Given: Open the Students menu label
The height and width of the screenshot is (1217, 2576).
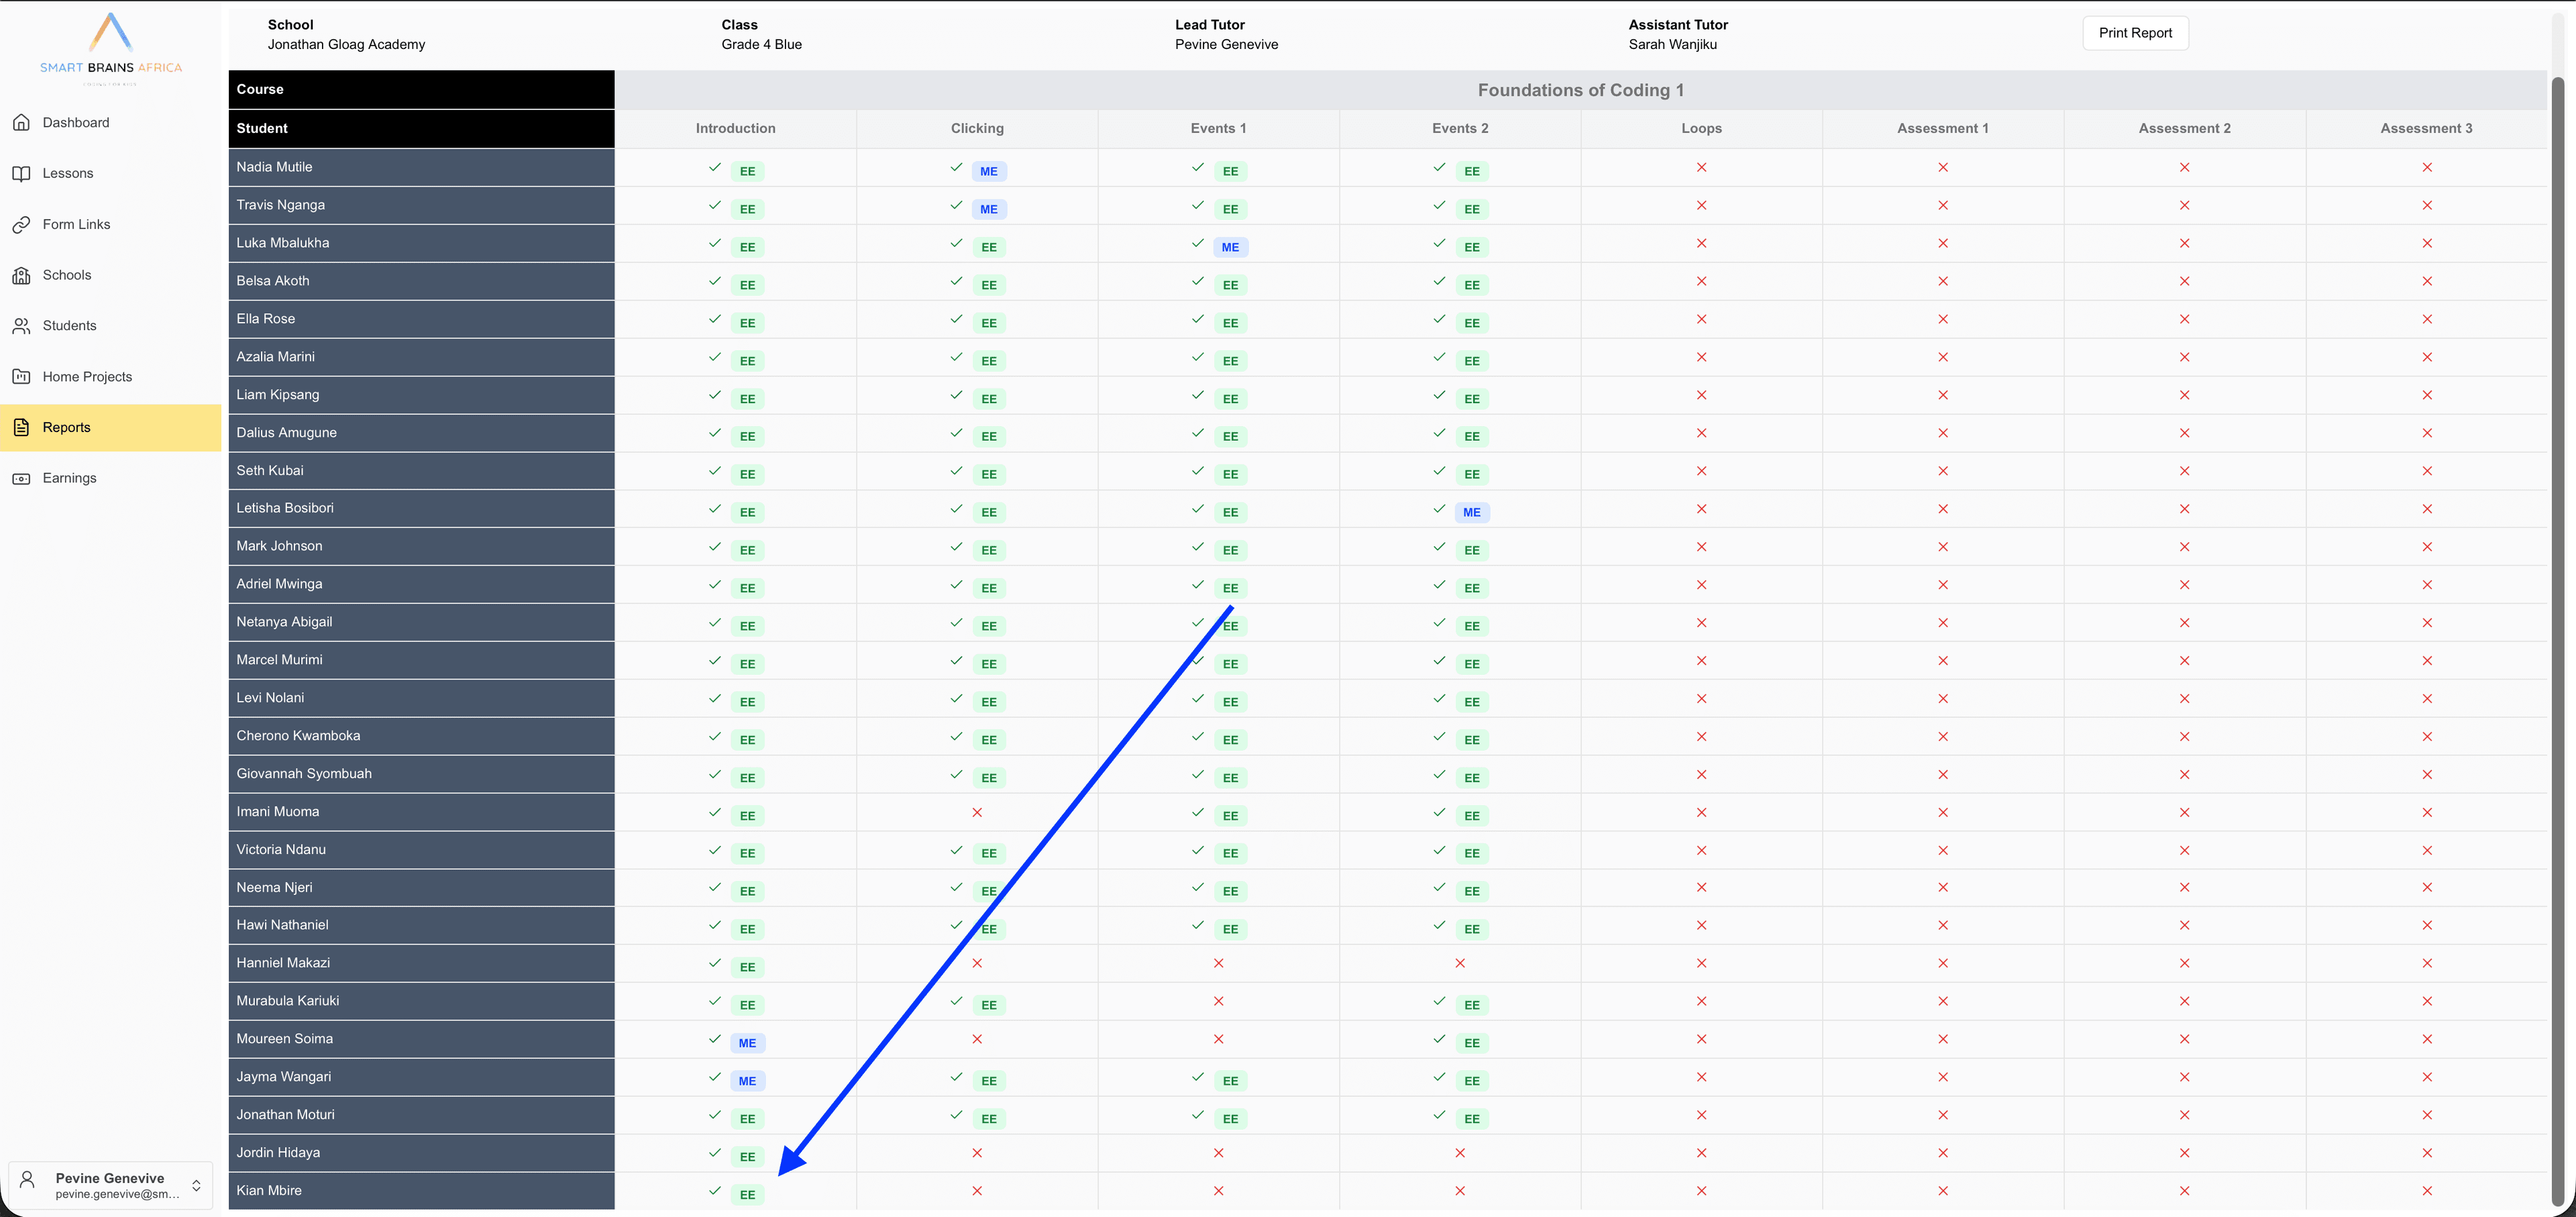Looking at the screenshot, I should (70, 326).
